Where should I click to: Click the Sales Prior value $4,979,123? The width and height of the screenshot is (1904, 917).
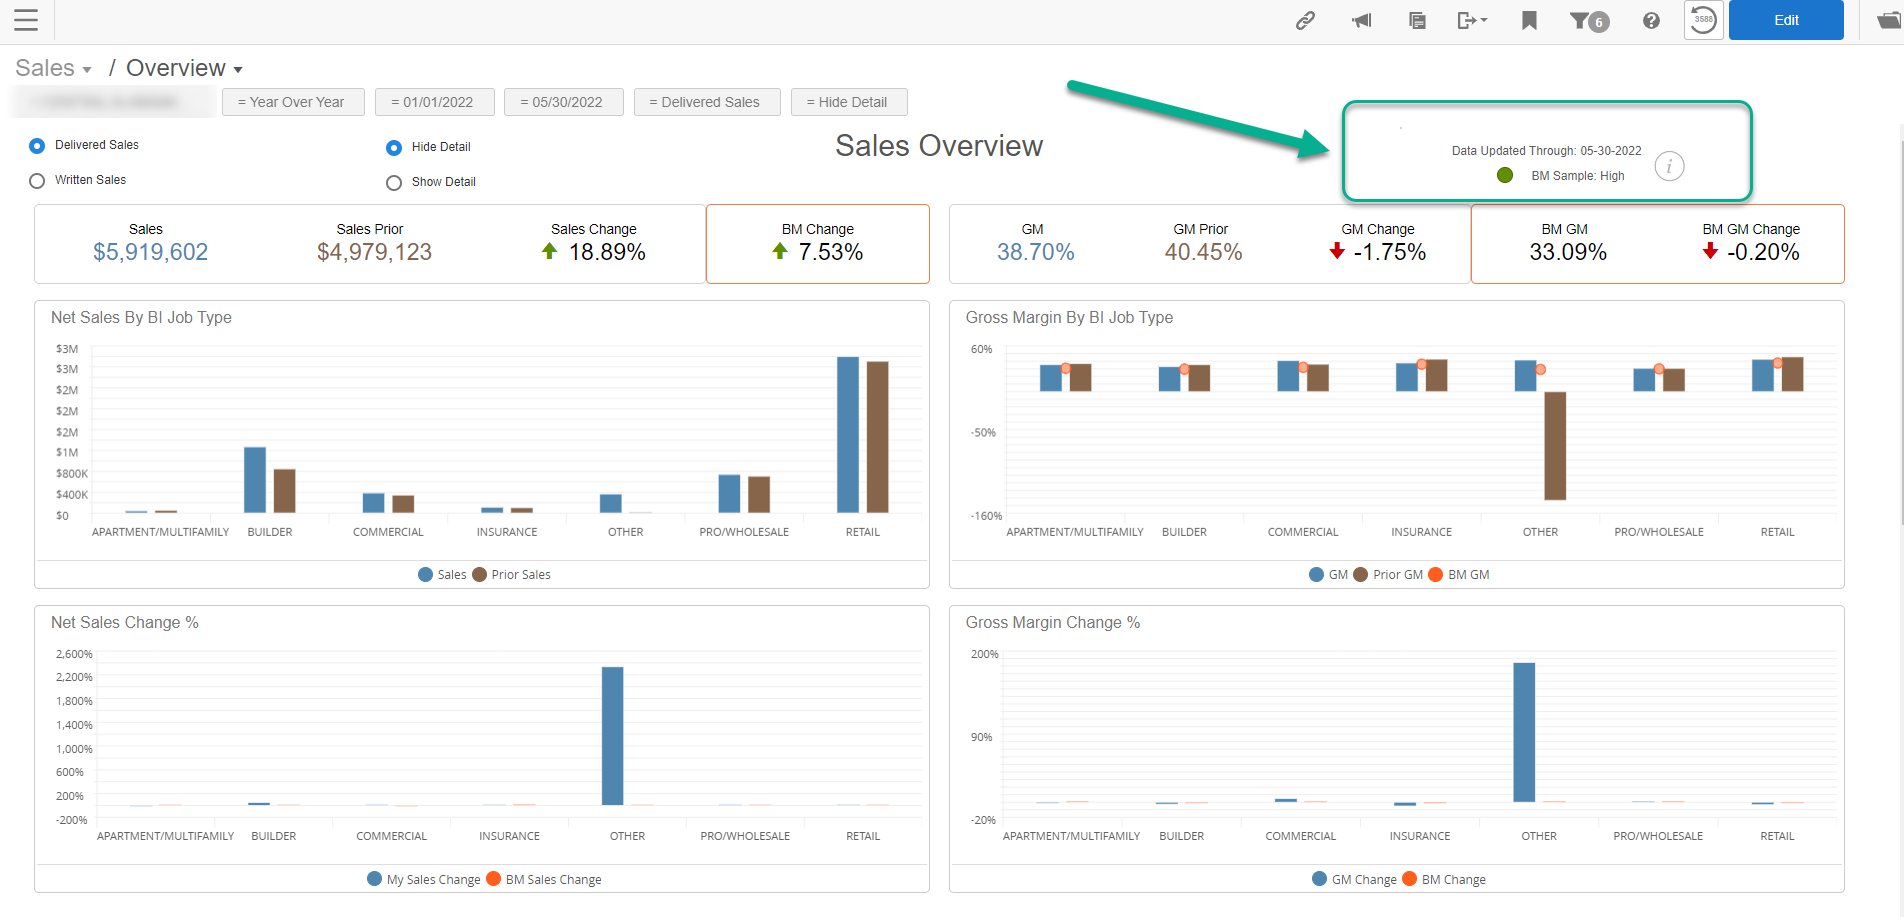(374, 252)
